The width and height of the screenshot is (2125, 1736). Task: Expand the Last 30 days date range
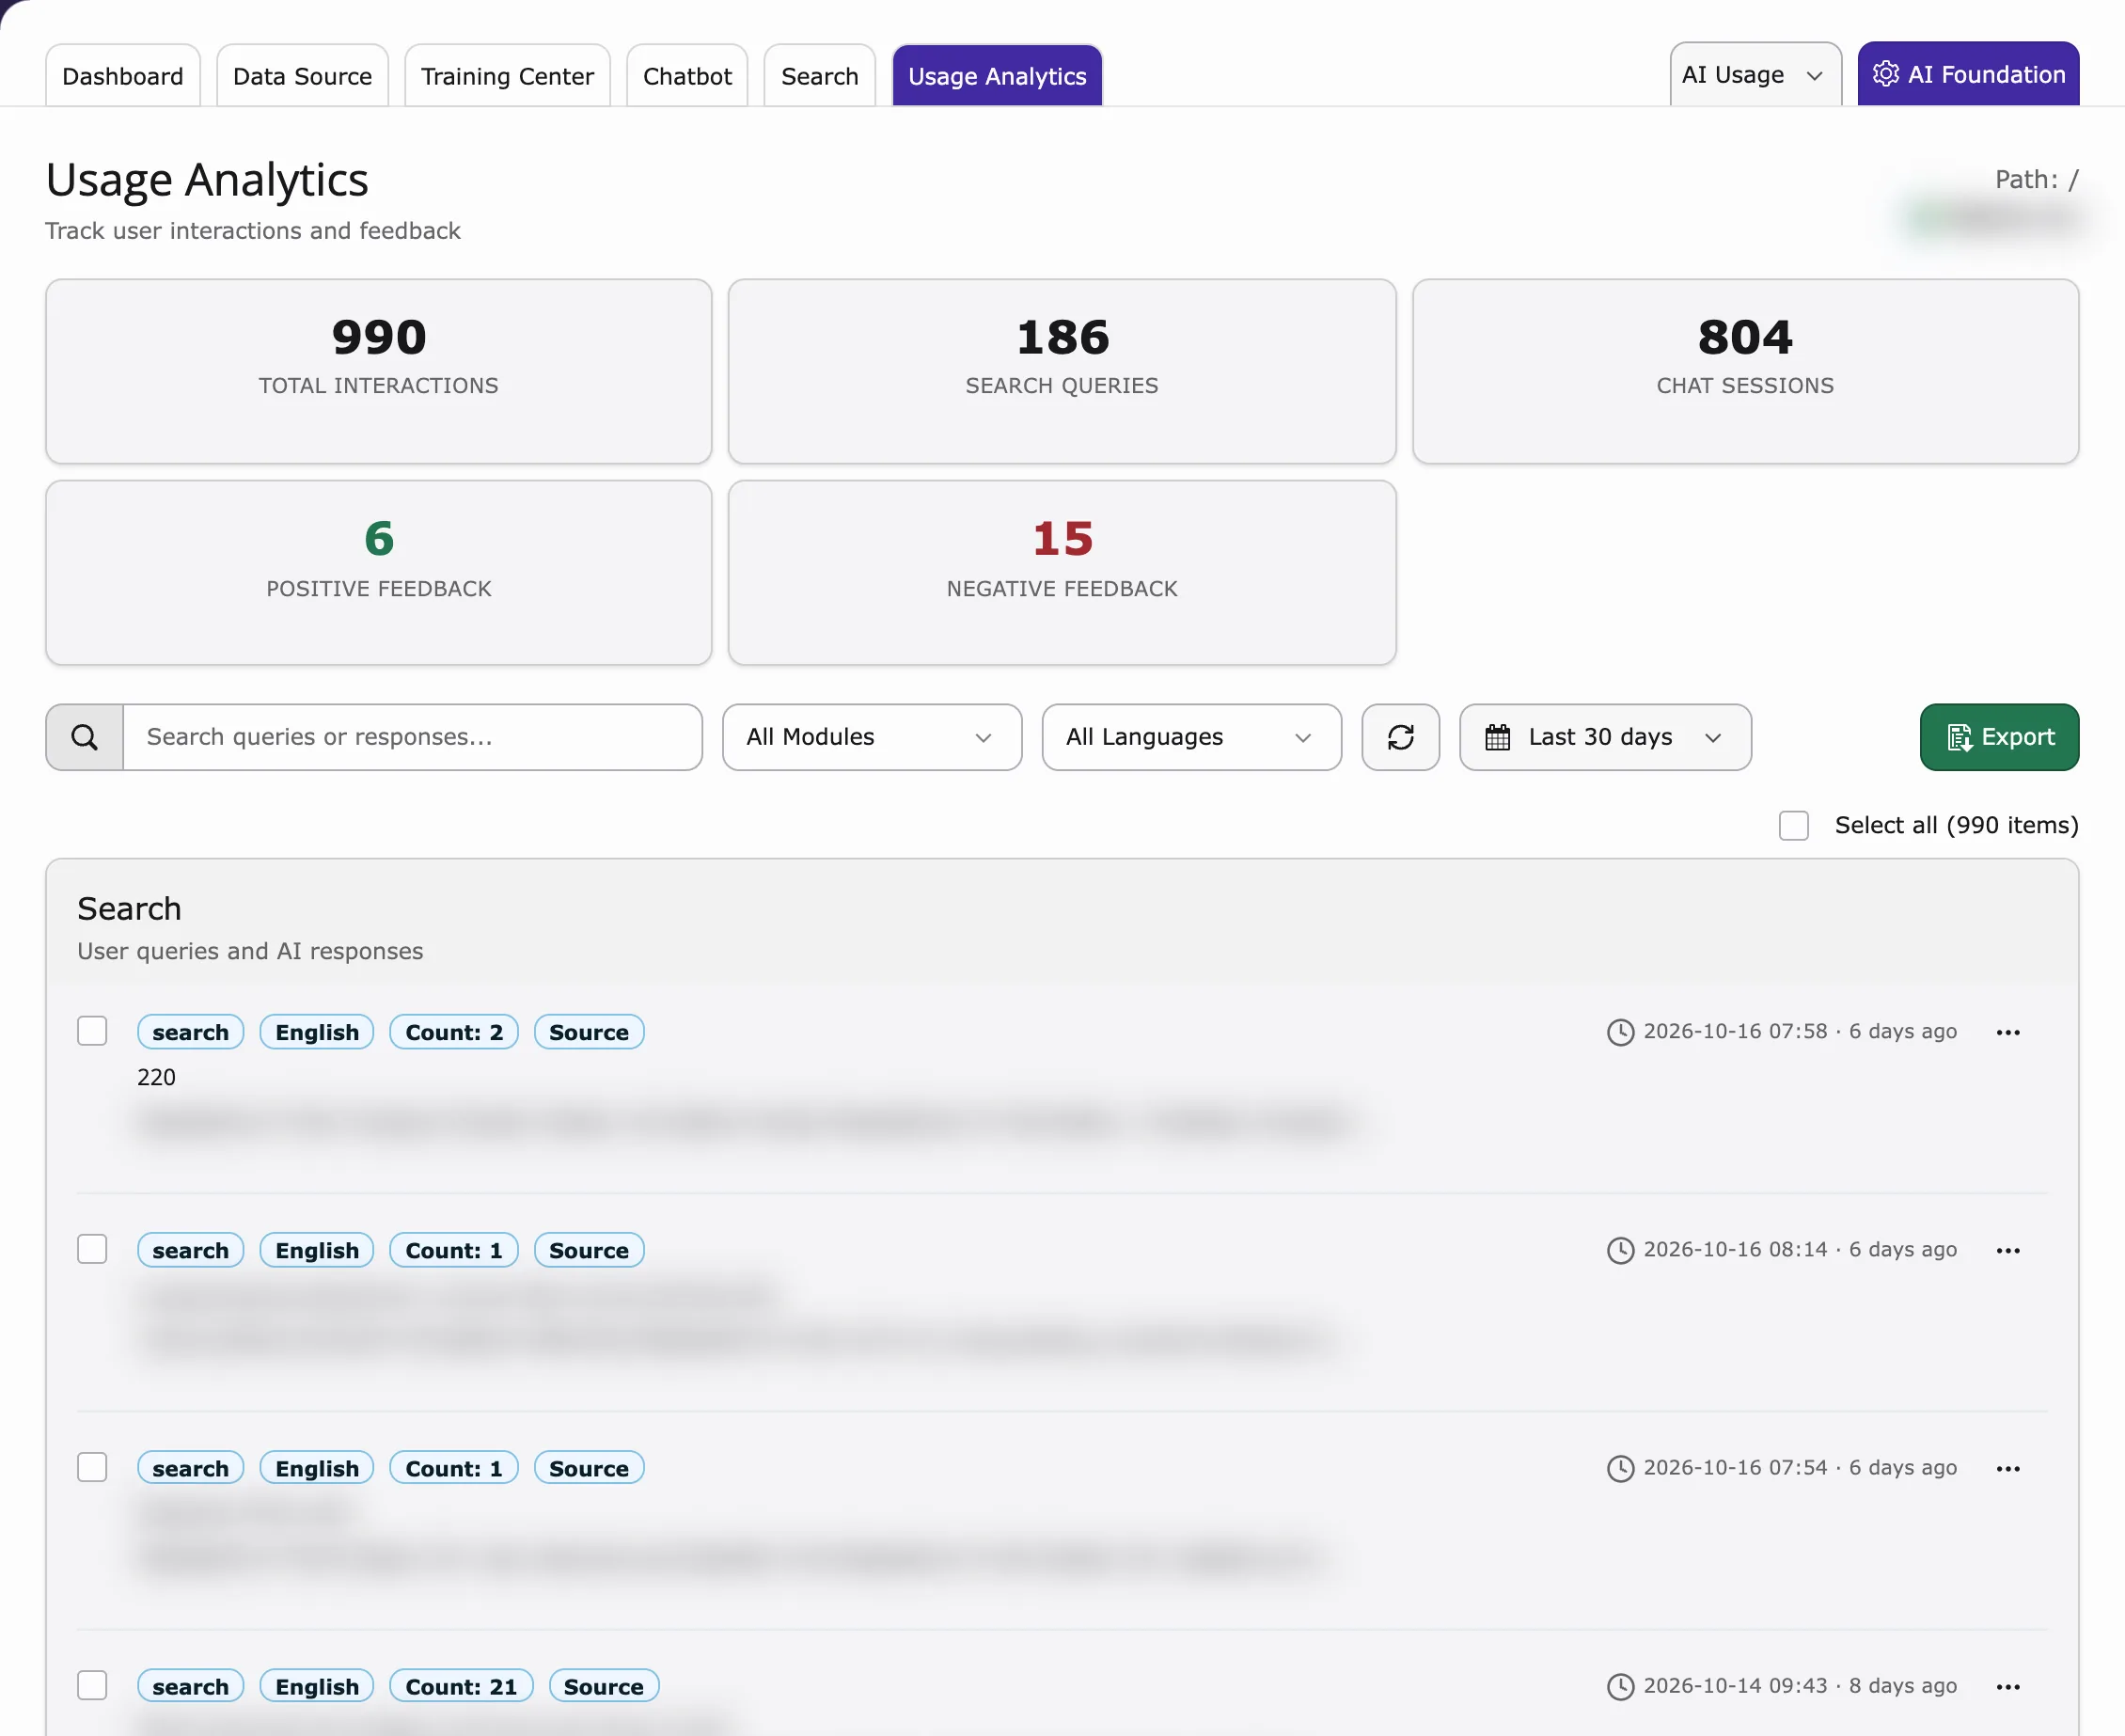tap(1605, 737)
